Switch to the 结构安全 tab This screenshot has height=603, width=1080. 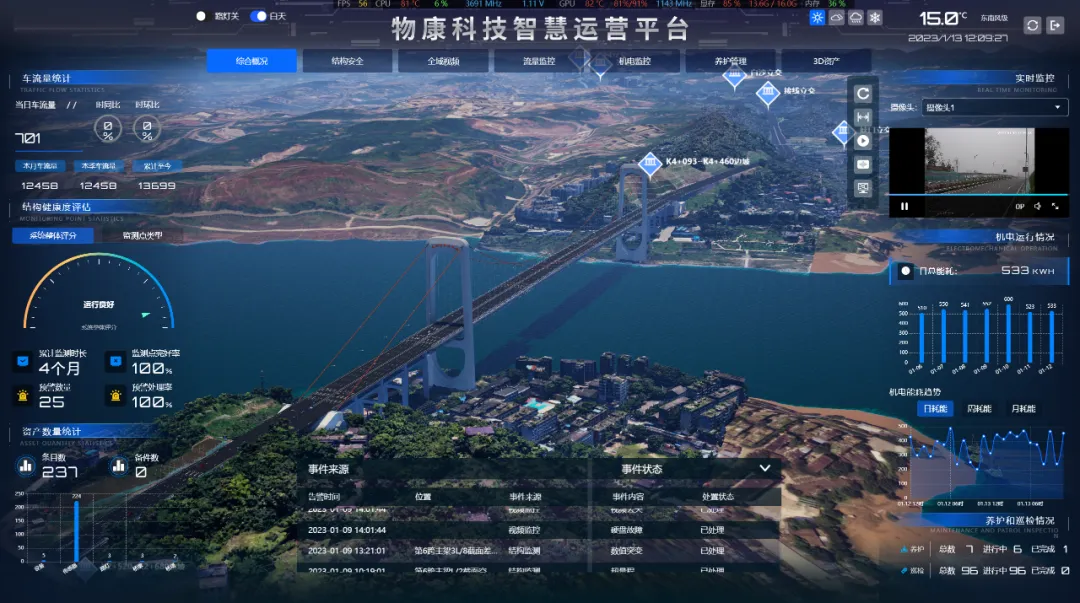(x=347, y=61)
